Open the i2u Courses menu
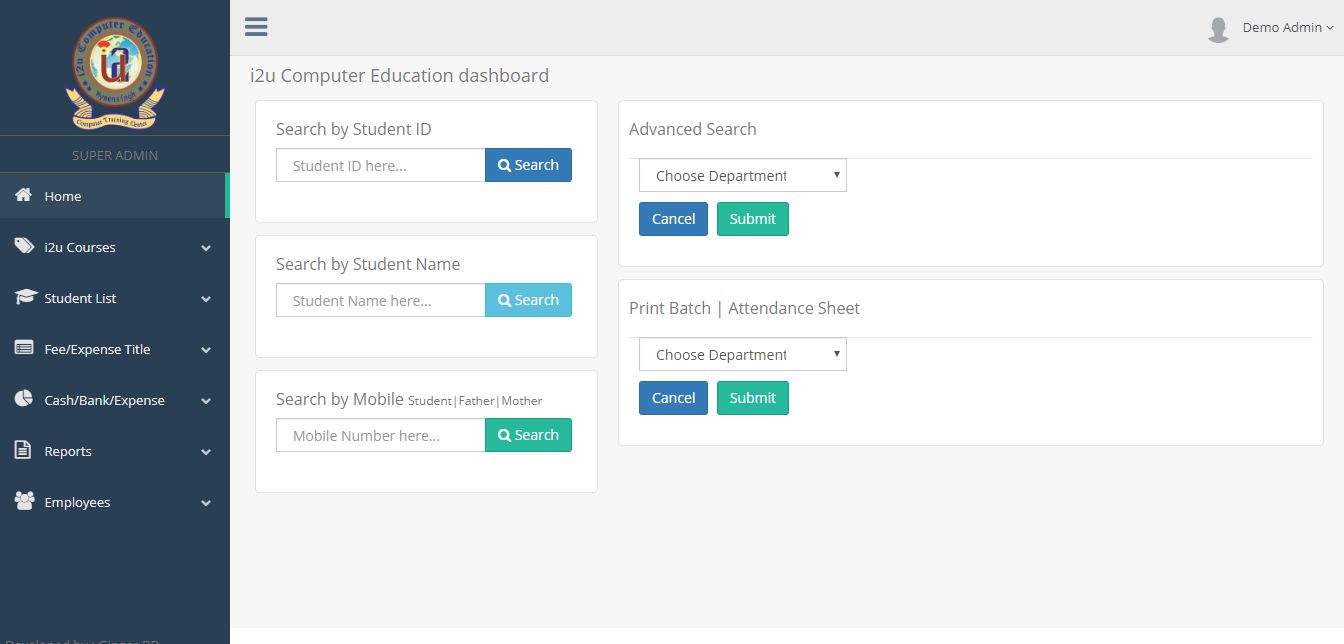The height and width of the screenshot is (644, 1344). click(115, 247)
